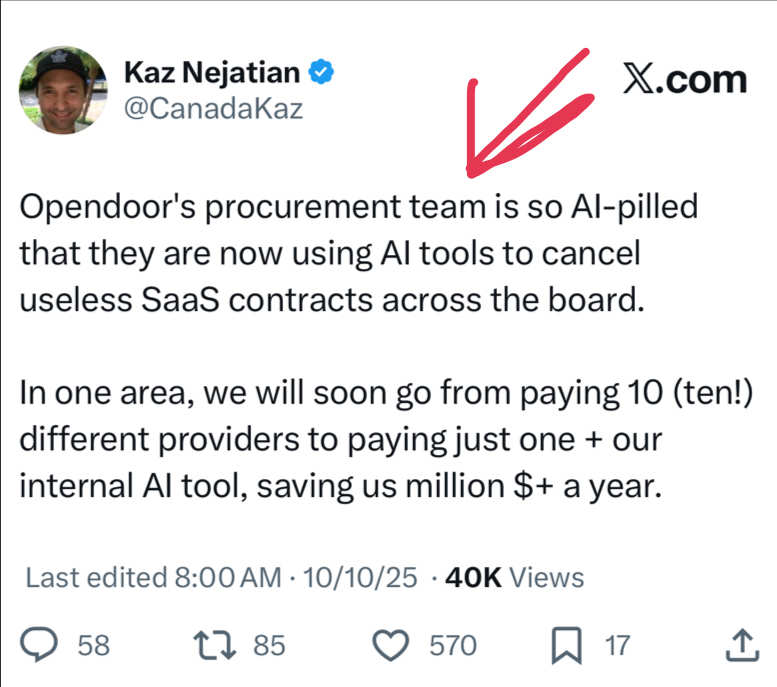Click the blue verified checkmark badge
The image size is (777, 687).
pyautogui.click(x=320, y=72)
